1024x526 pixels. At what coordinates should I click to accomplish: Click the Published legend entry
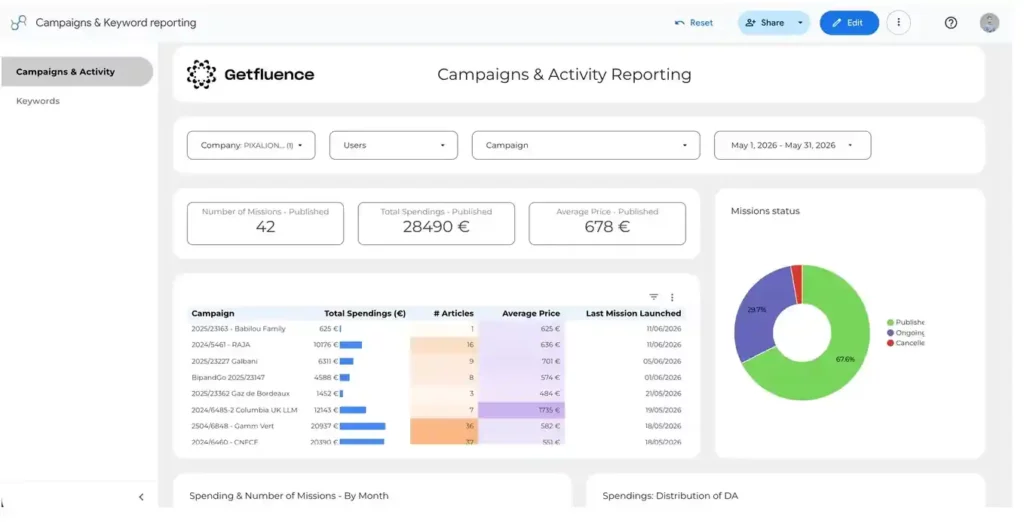(x=905, y=323)
